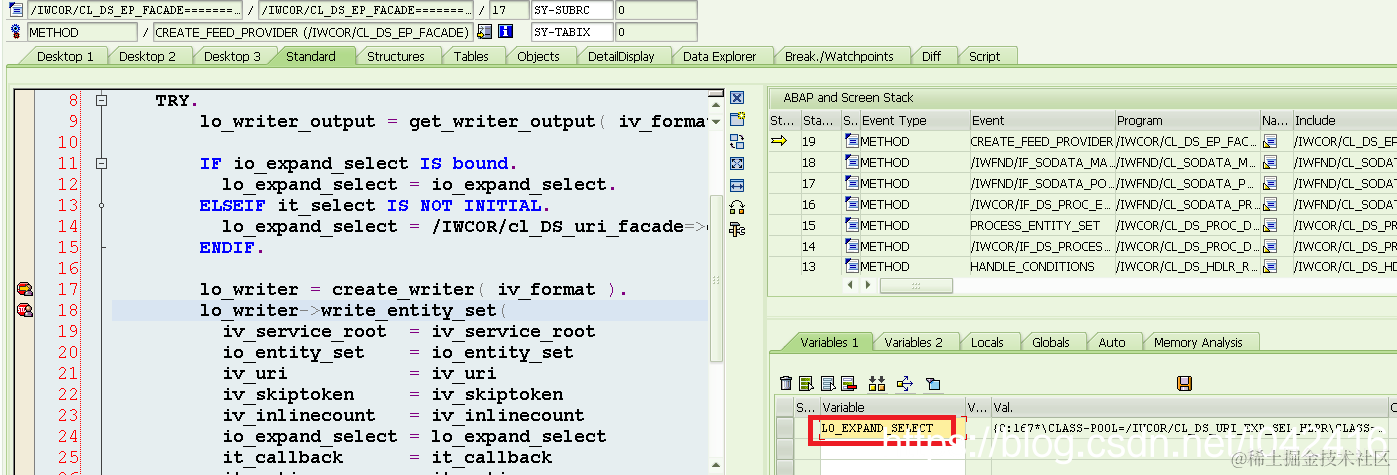Click the blue gear icon left of METHOD field

15,32
